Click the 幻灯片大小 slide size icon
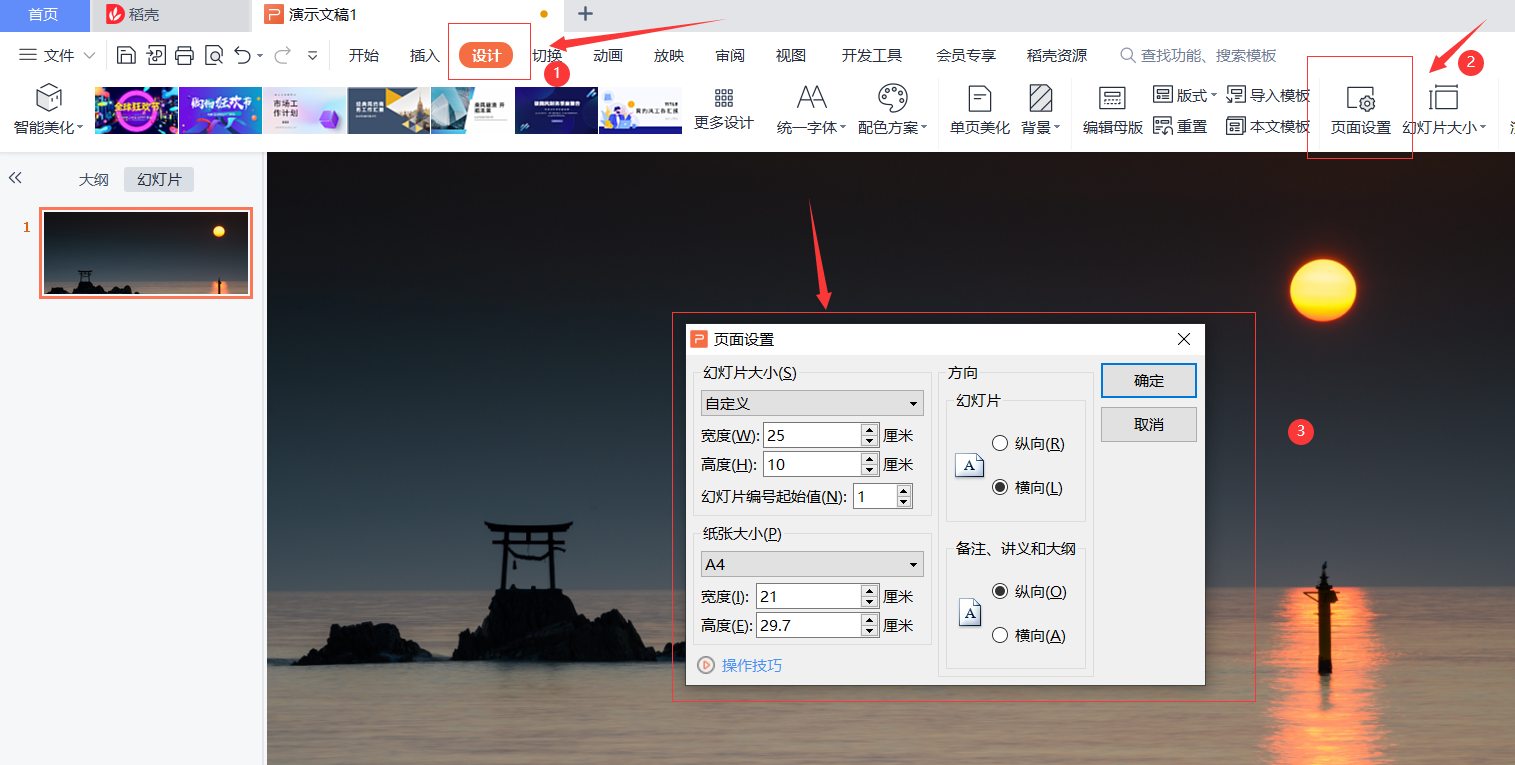The width and height of the screenshot is (1515, 765). (1443, 97)
